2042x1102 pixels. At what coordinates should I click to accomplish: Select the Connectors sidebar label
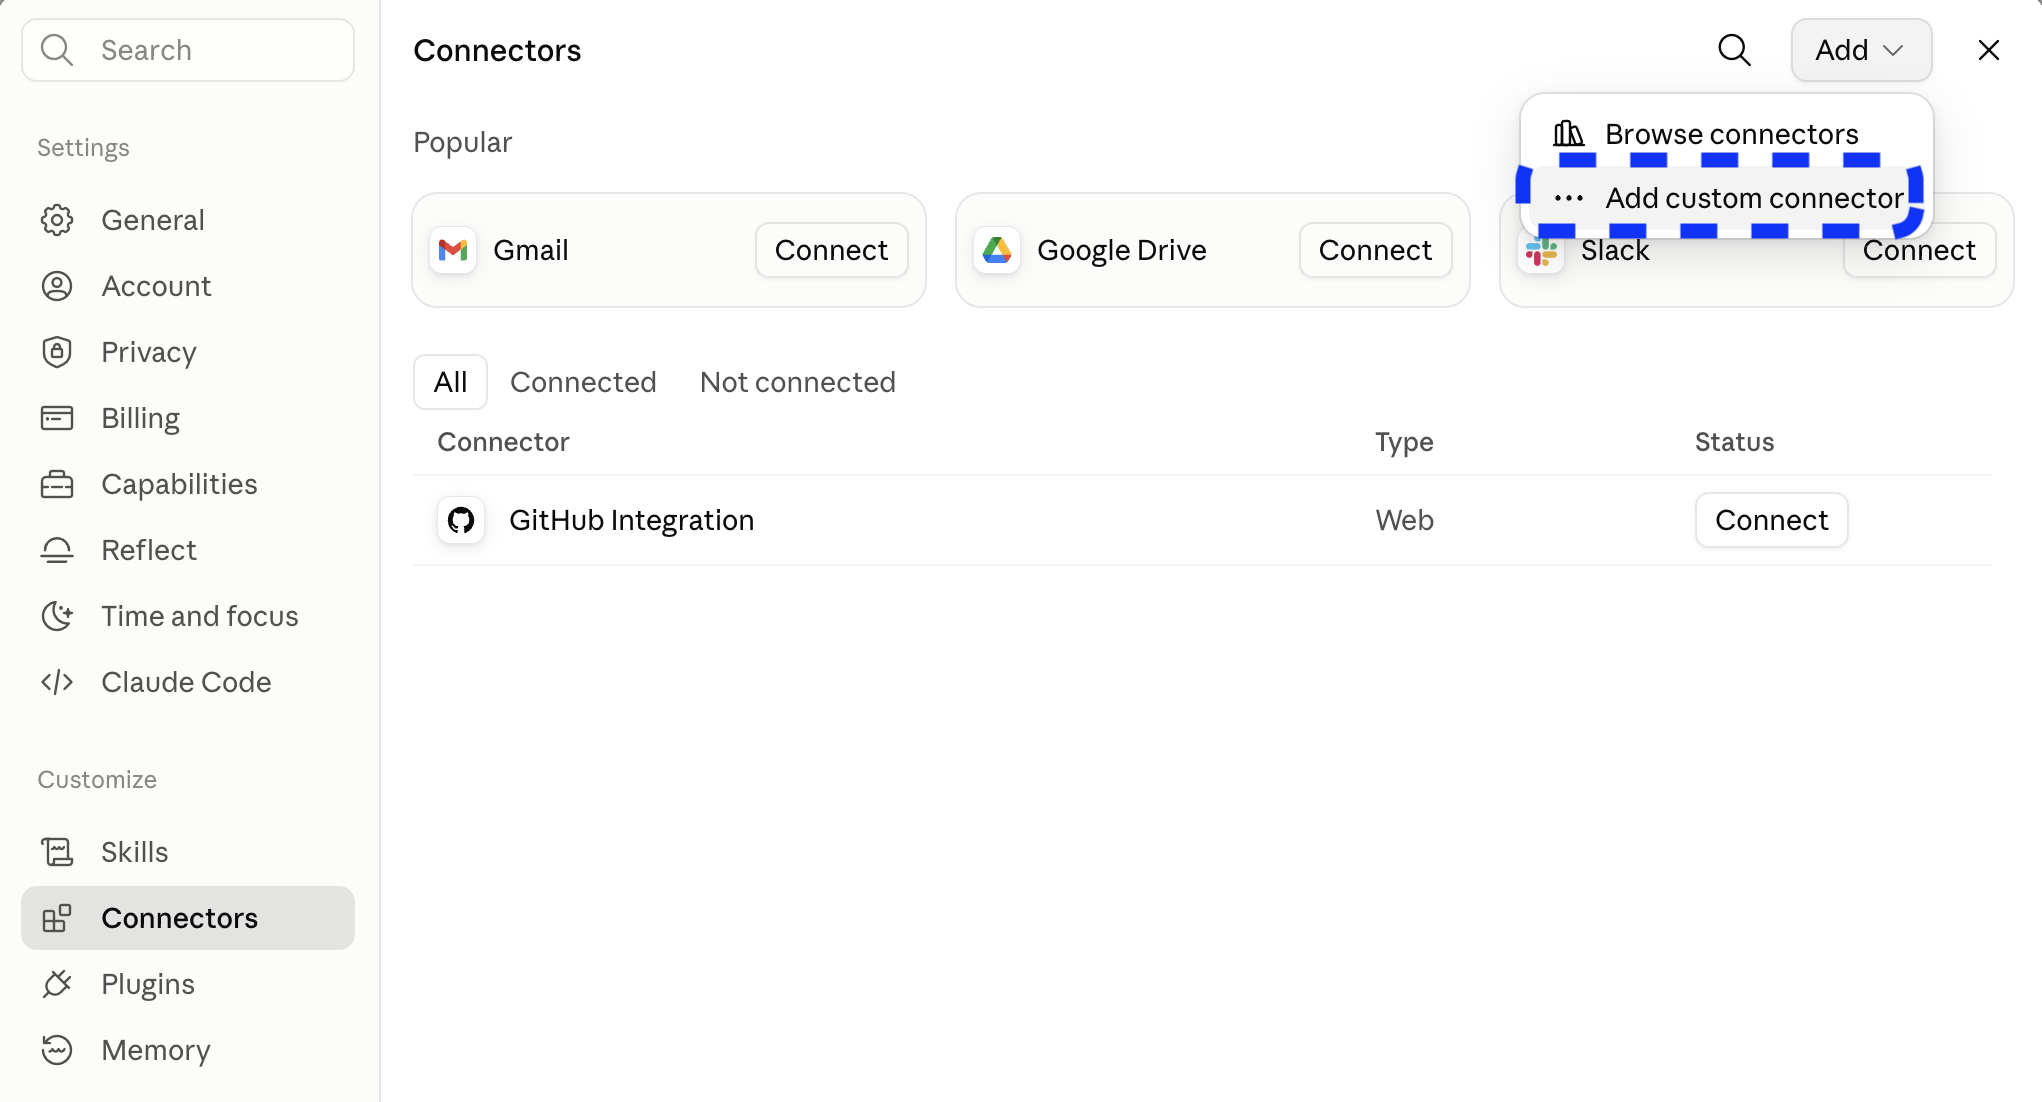[x=179, y=918]
